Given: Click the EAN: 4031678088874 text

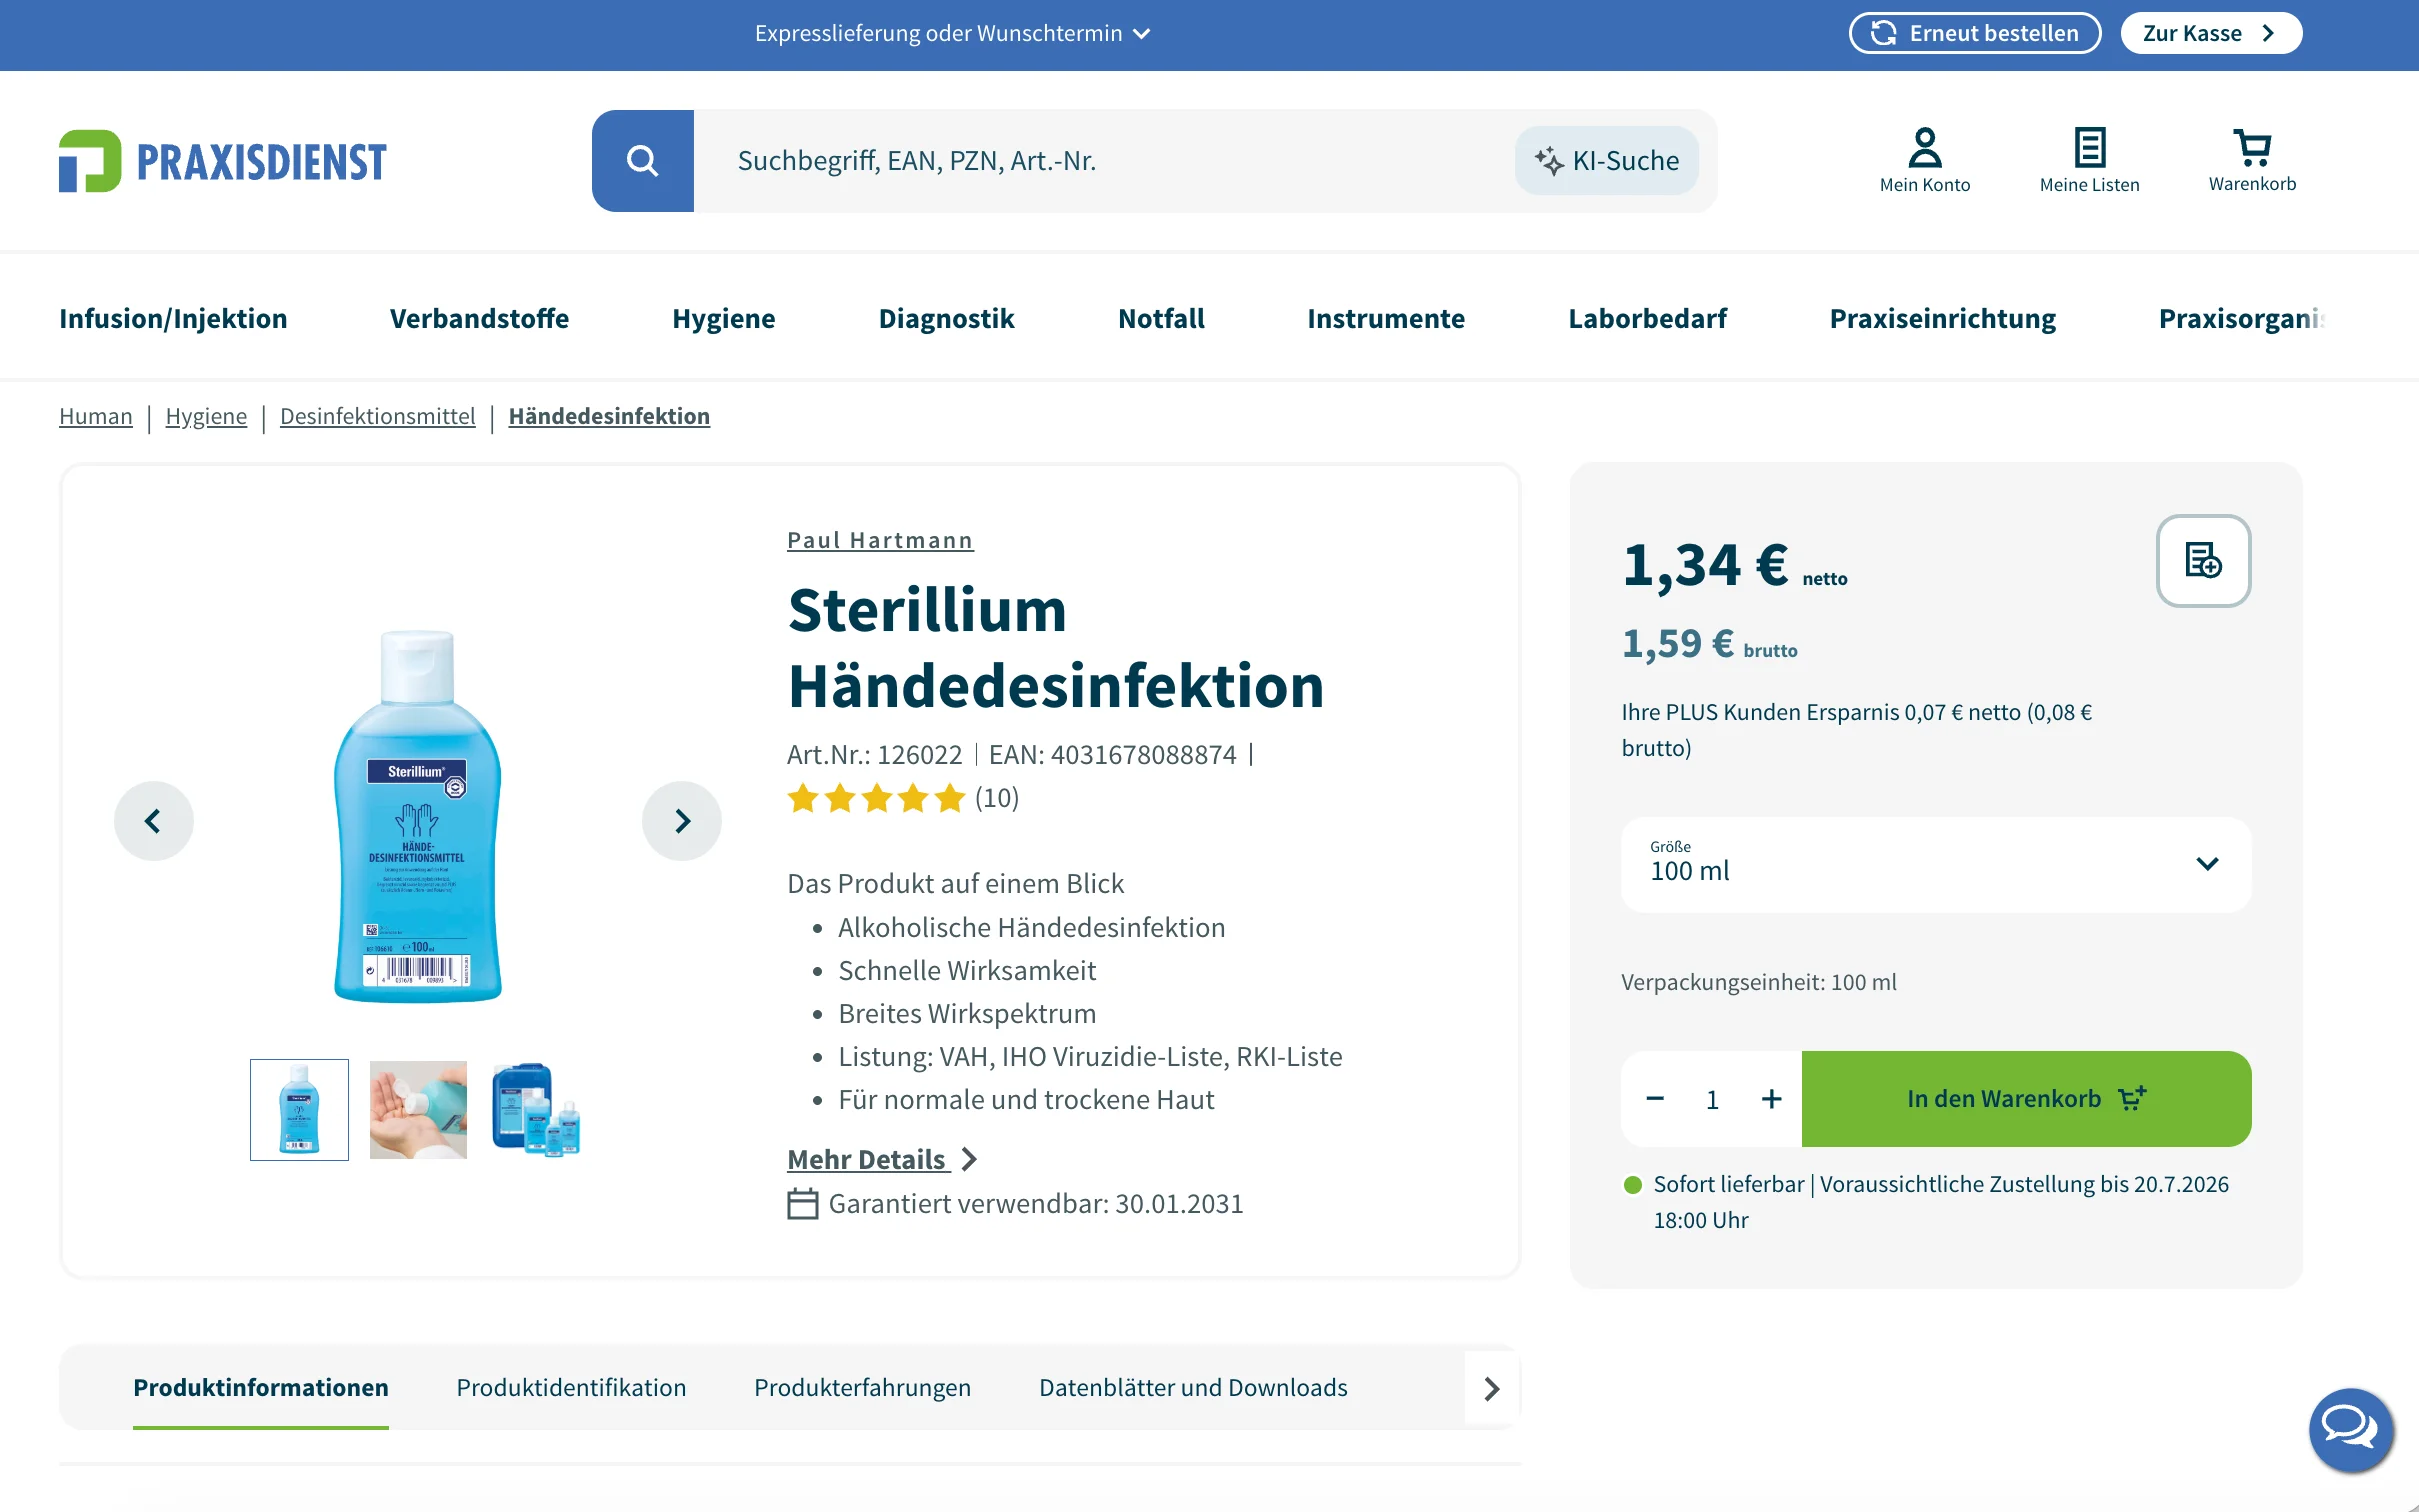Looking at the screenshot, I should tap(1113, 754).
